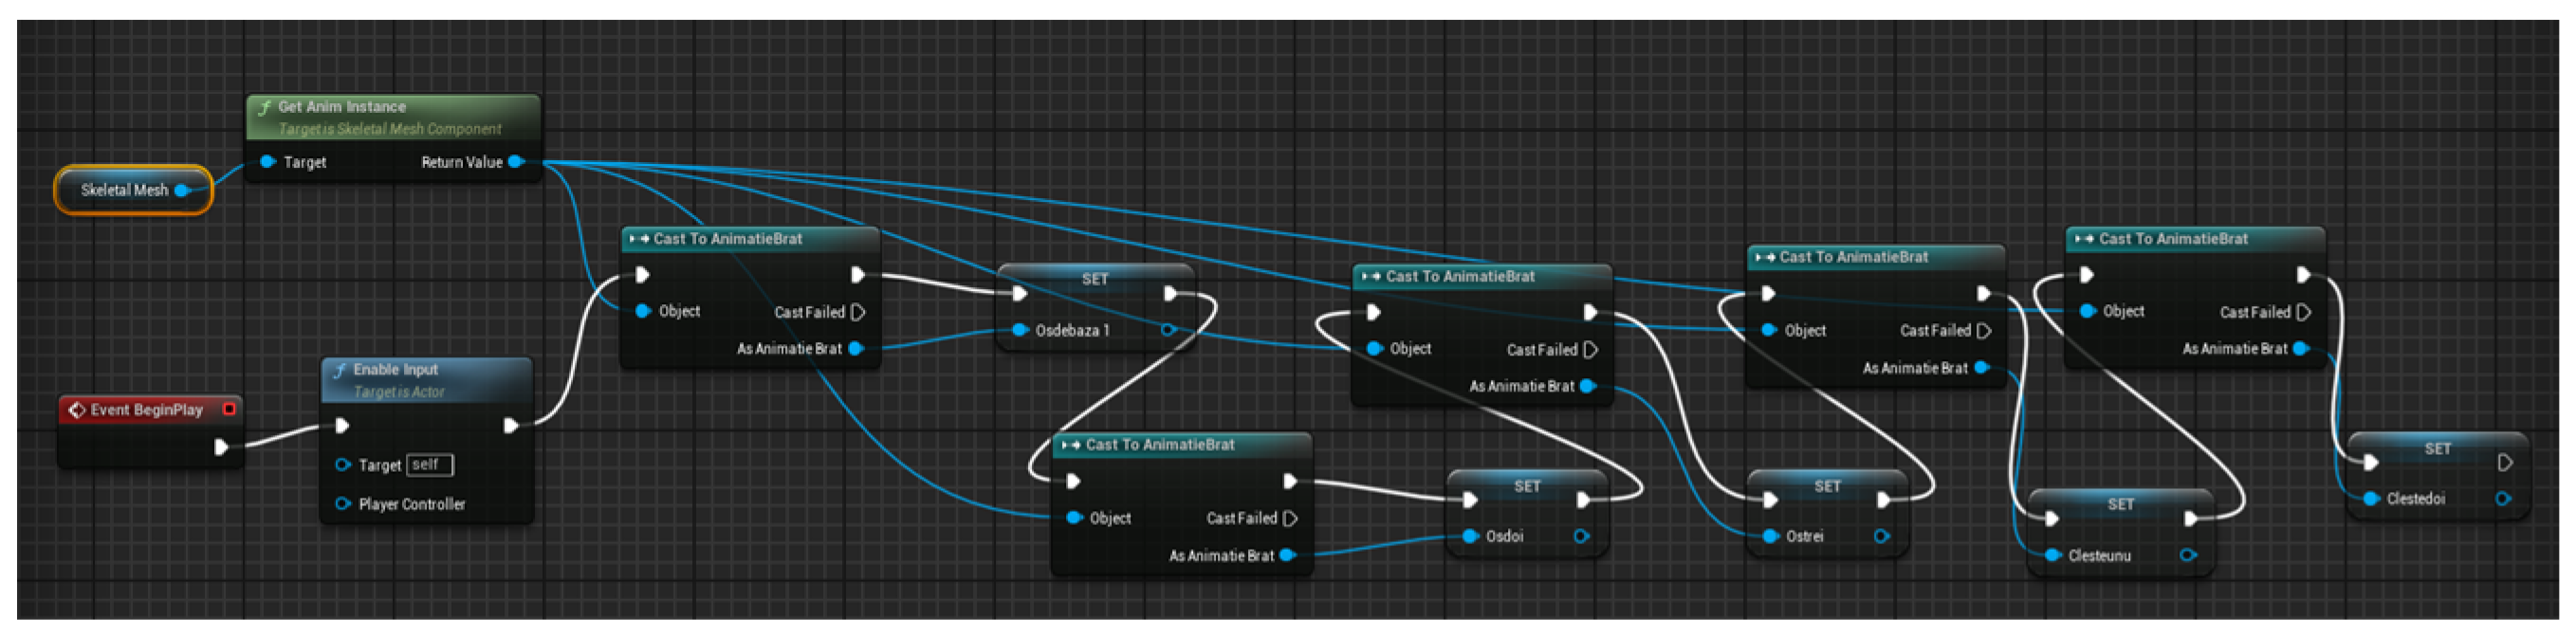Click execution output pin of Clestedoi SET node
This screenshot has height=637, width=2576.
2504,463
